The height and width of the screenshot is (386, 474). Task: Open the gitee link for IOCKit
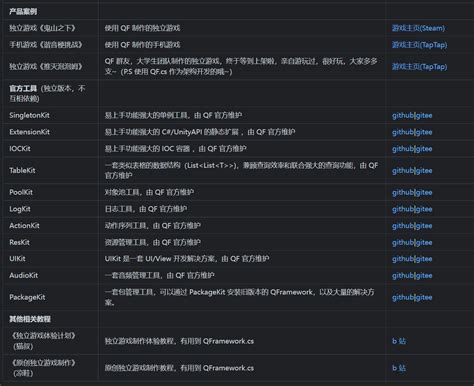(x=424, y=149)
